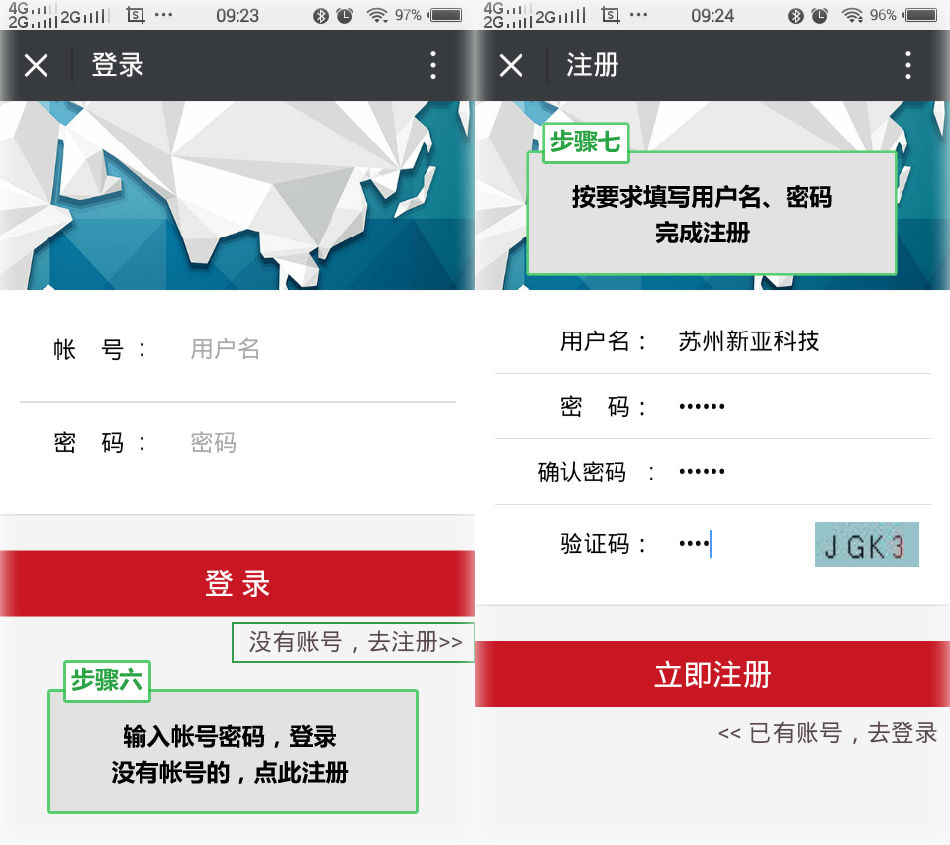Tap the 确认密码 label
The width and height of the screenshot is (950, 845).
click(x=582, y=472)
